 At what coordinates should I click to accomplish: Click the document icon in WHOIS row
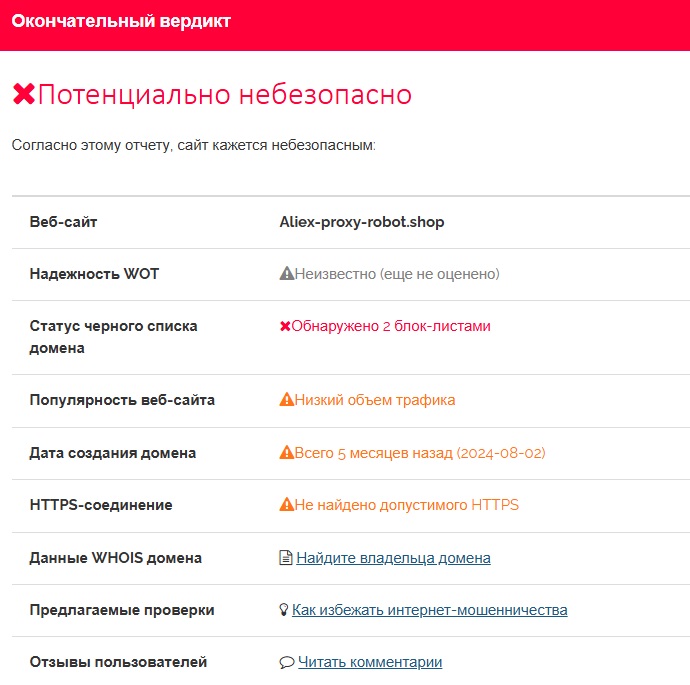pyautogui.click(x=286, y=558)
